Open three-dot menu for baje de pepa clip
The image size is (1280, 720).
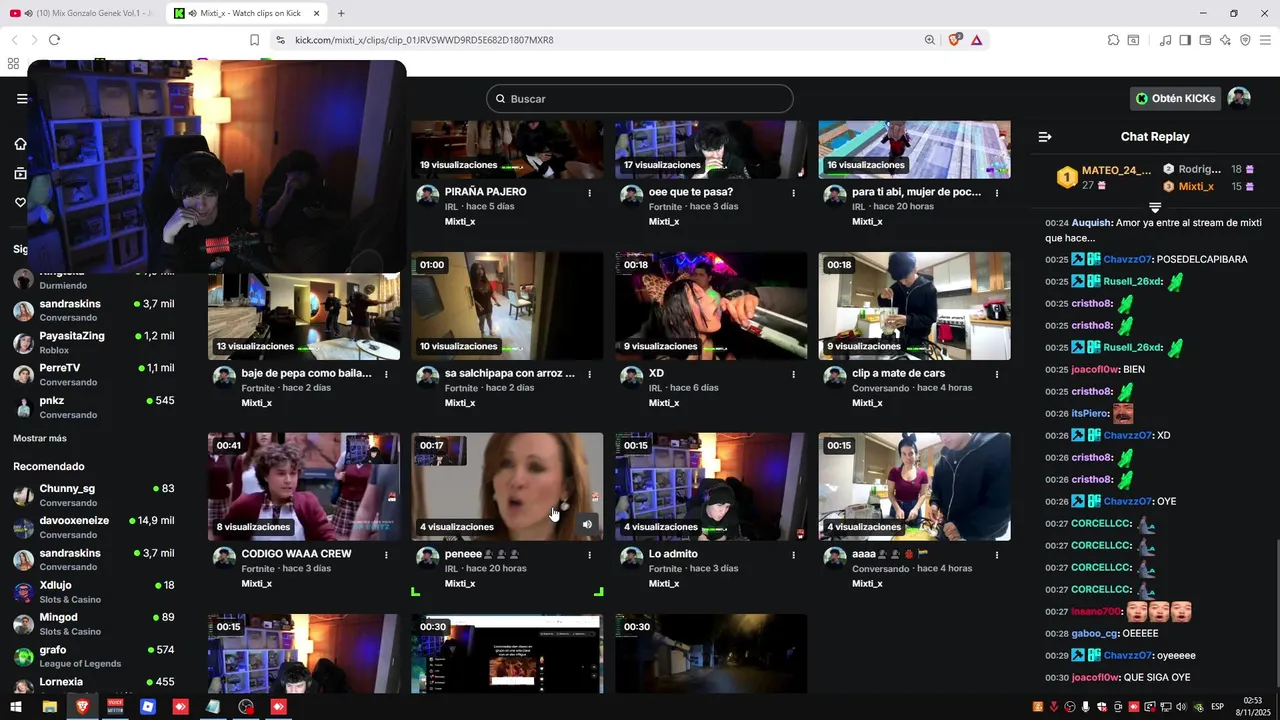[386, 375]
